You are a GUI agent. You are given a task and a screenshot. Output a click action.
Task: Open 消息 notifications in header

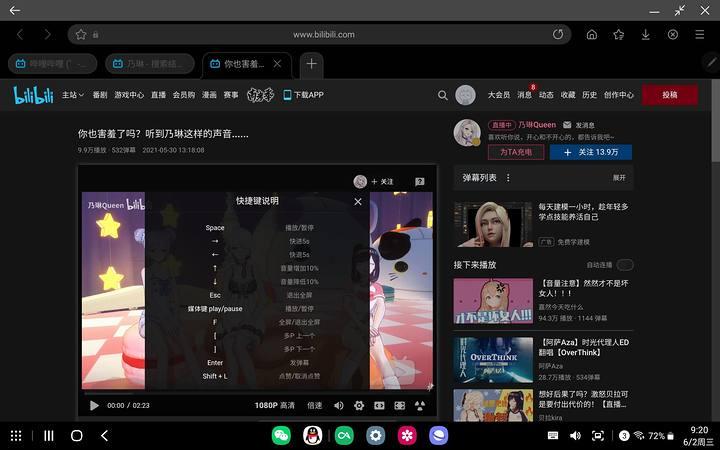coord(524,95)
